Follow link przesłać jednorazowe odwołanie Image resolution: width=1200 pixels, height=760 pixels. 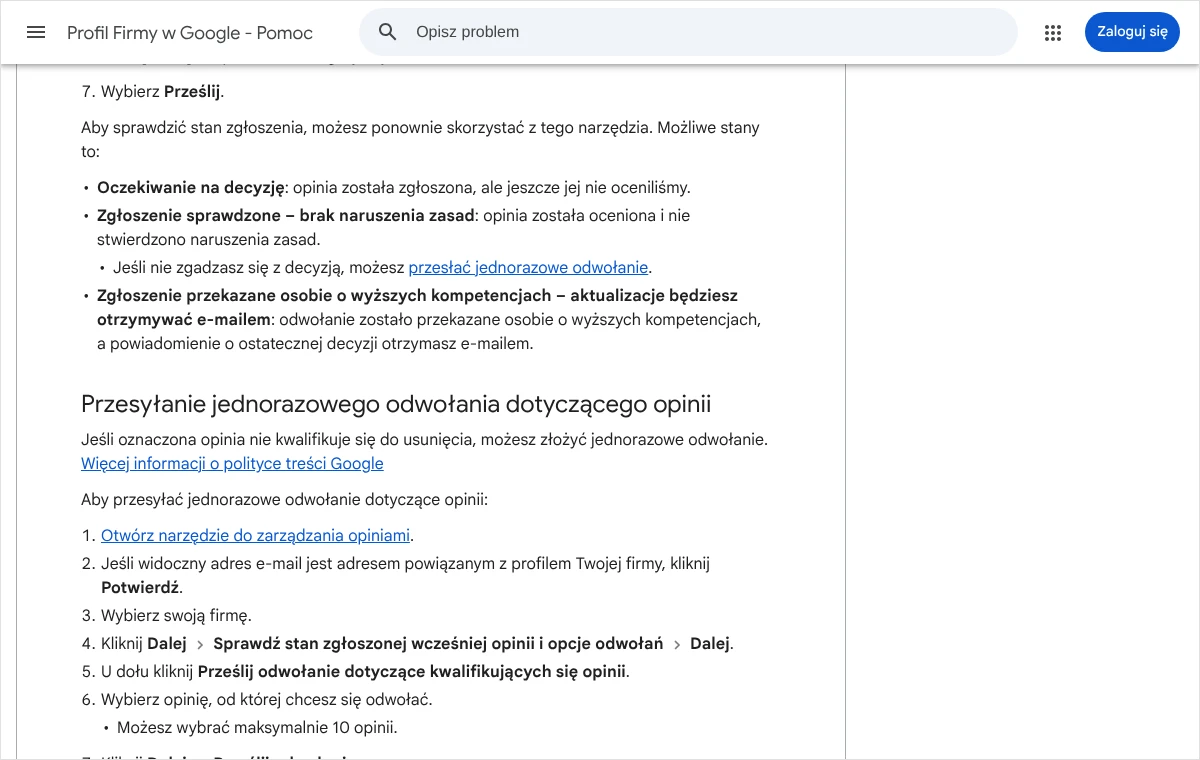(x=528, y=268)
